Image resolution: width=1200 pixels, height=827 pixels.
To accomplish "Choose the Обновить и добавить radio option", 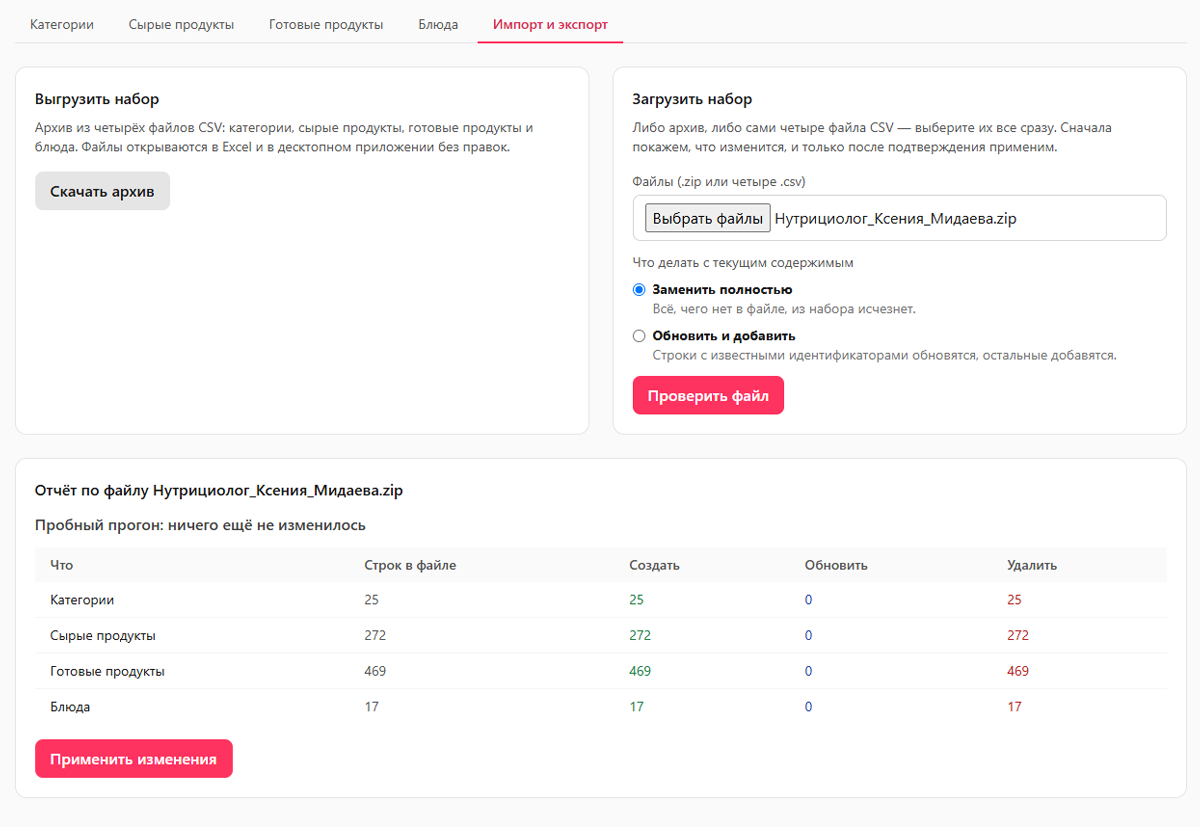I will (640, 336).
